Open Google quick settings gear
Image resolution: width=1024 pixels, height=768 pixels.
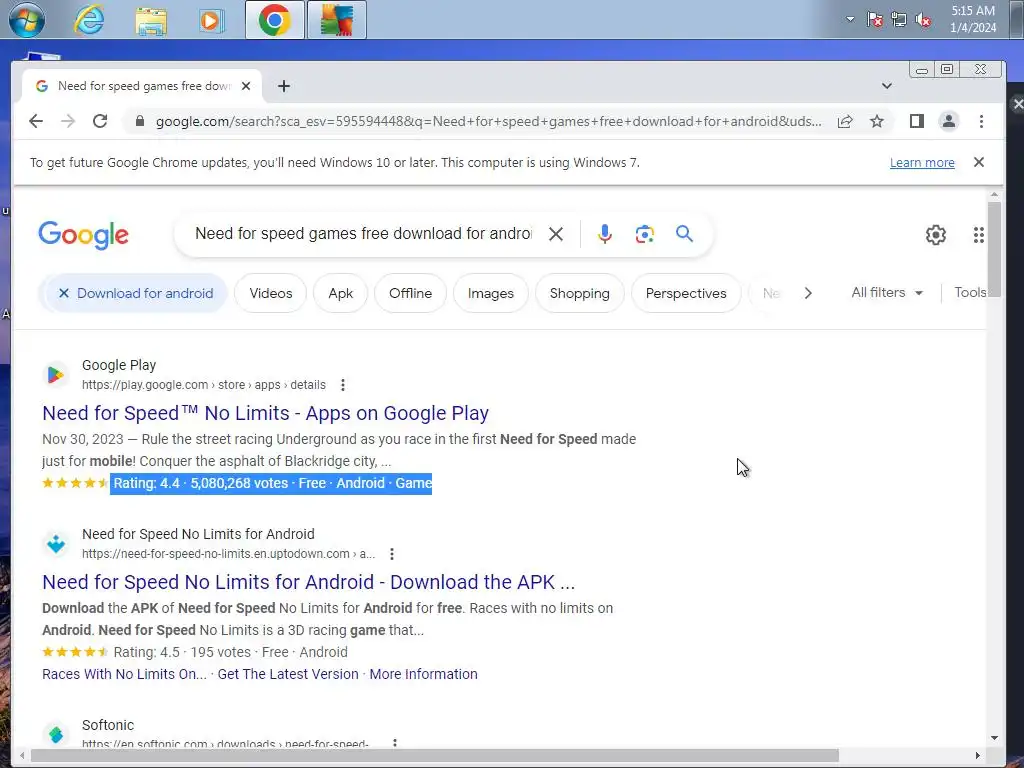(936, 234)
